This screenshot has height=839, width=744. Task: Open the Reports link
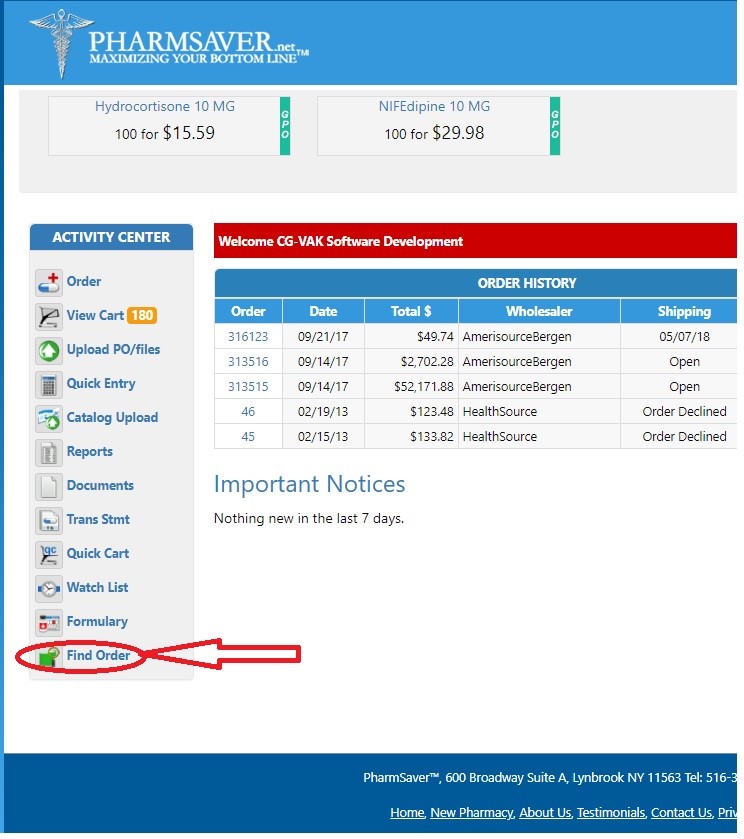[89, 452]
